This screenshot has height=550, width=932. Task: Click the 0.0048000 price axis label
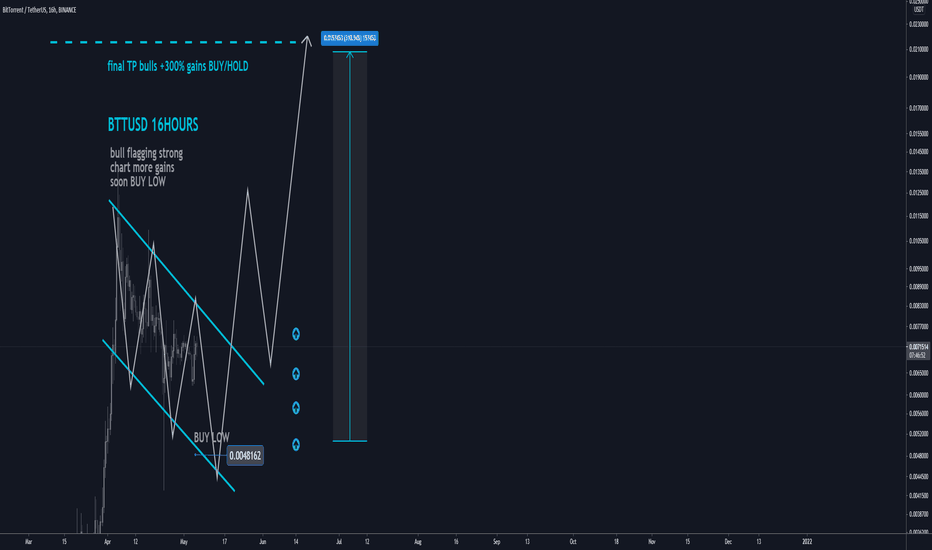pyautogui.click(x=918, y=455)
